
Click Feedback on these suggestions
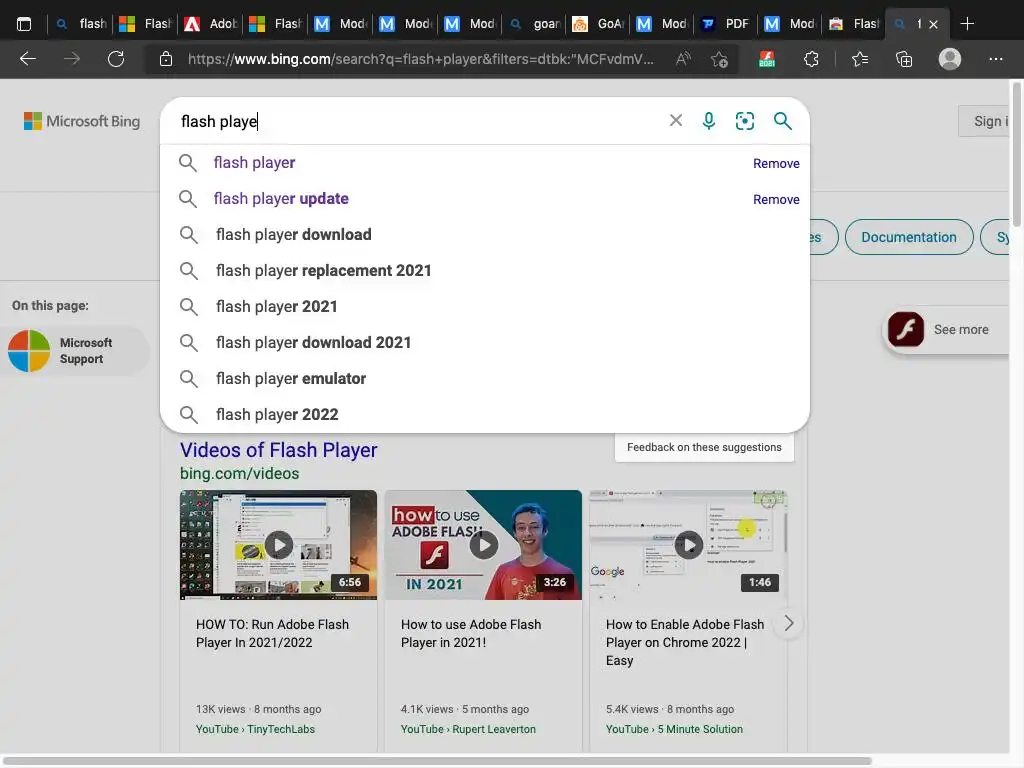[x=704, y=447]
